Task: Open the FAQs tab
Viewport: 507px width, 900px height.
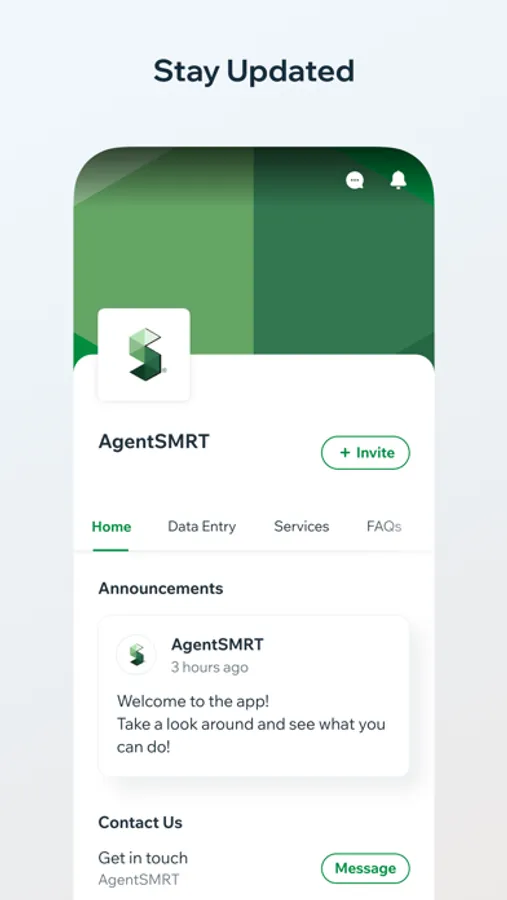Action: click(x=384, y=527)
